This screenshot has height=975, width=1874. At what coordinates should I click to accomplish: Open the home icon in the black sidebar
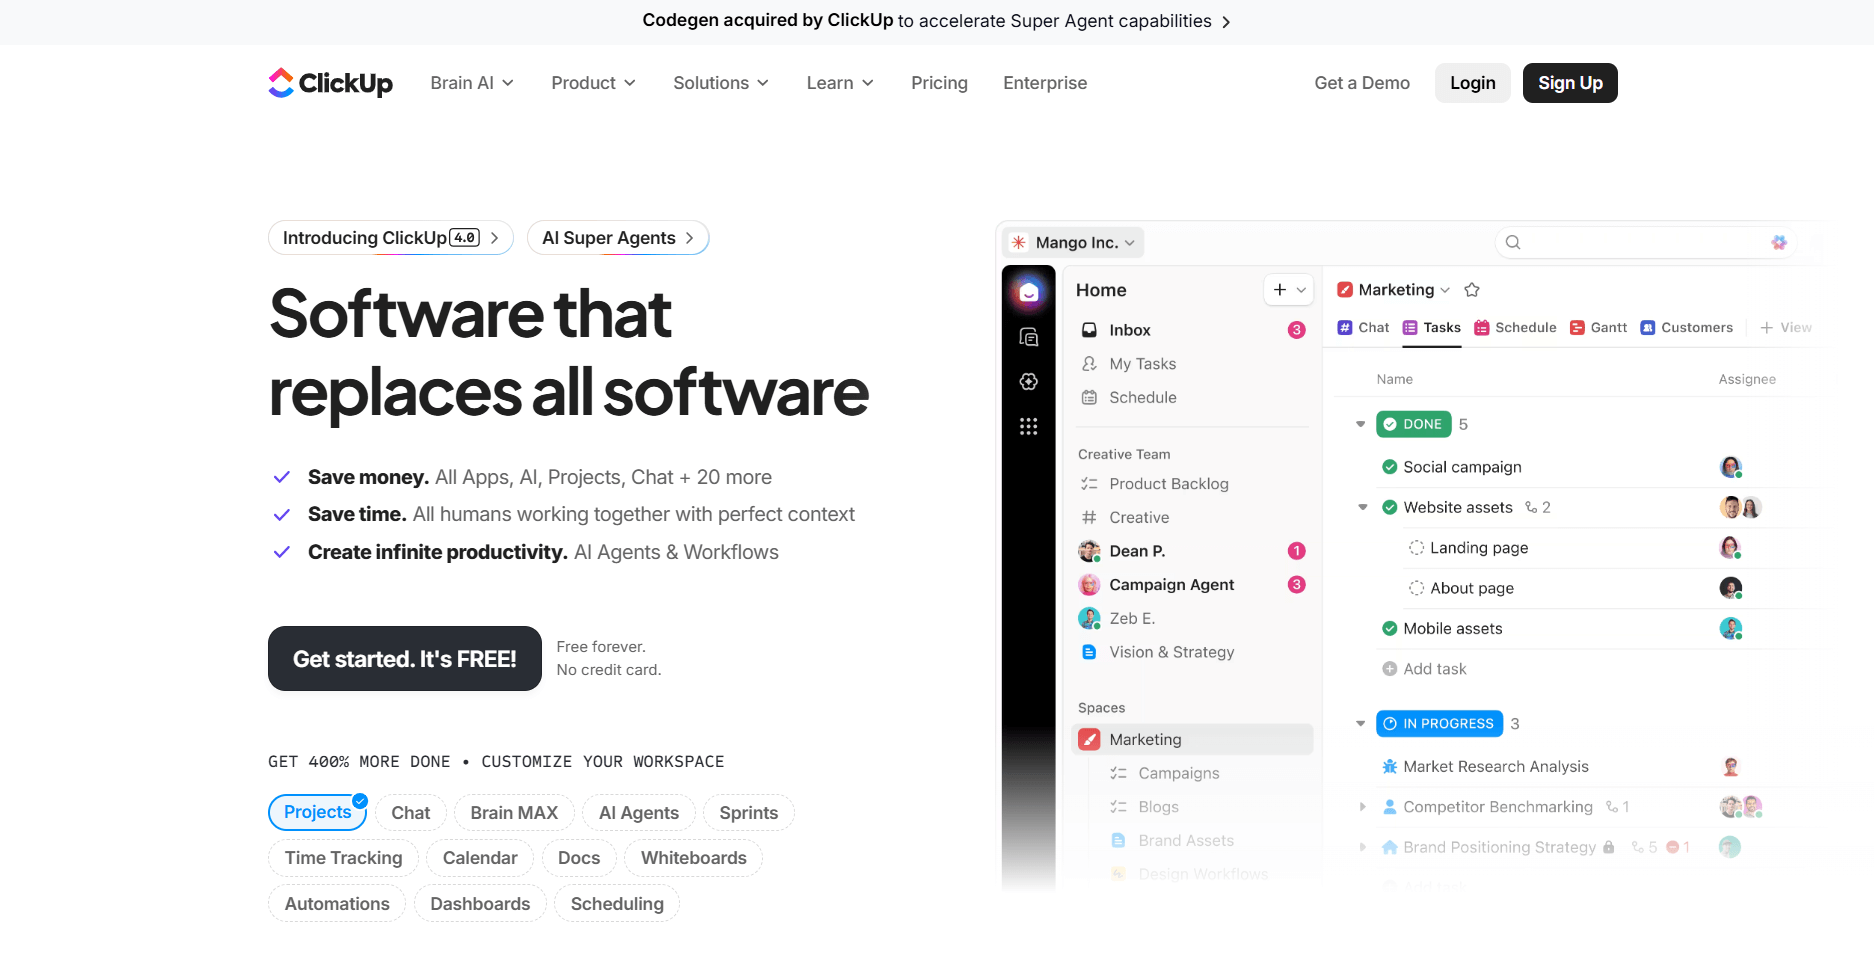click(1028, 292)
